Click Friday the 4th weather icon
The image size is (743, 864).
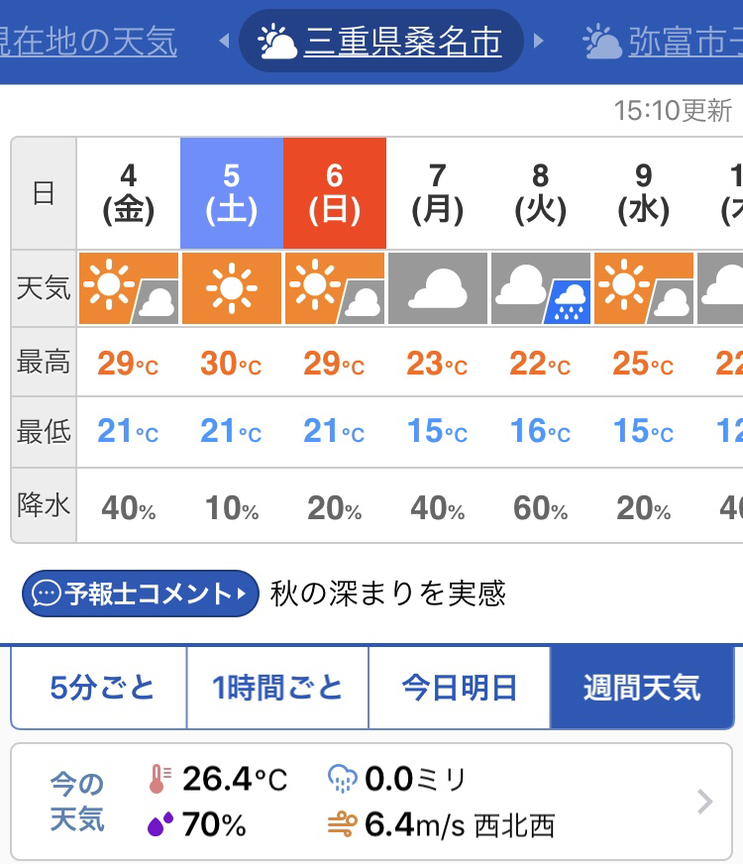(x=128, y=289)
